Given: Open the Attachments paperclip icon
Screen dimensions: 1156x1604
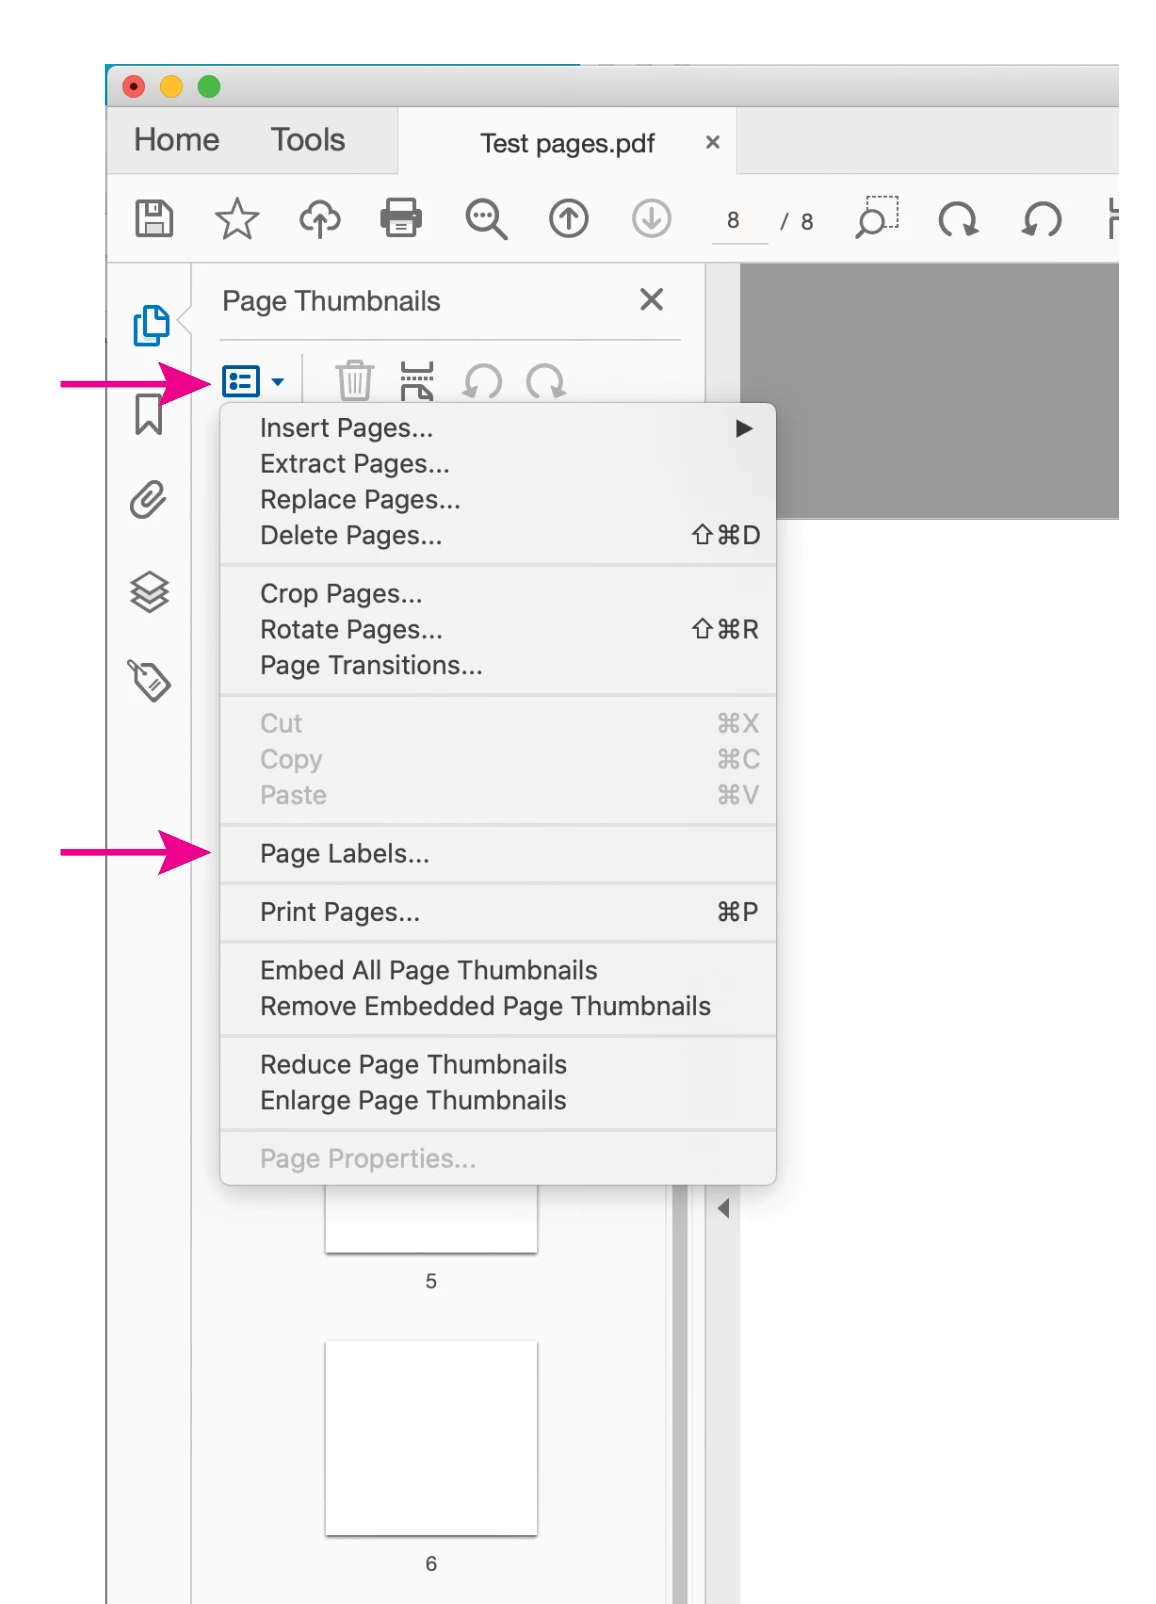Looking at the screenshot, I should [148, 500].
